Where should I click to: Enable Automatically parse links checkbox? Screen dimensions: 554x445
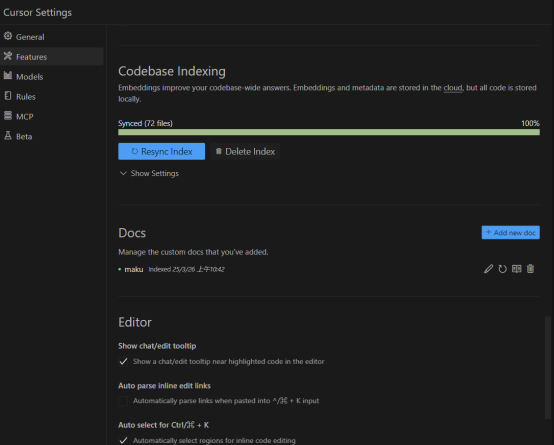123,401
